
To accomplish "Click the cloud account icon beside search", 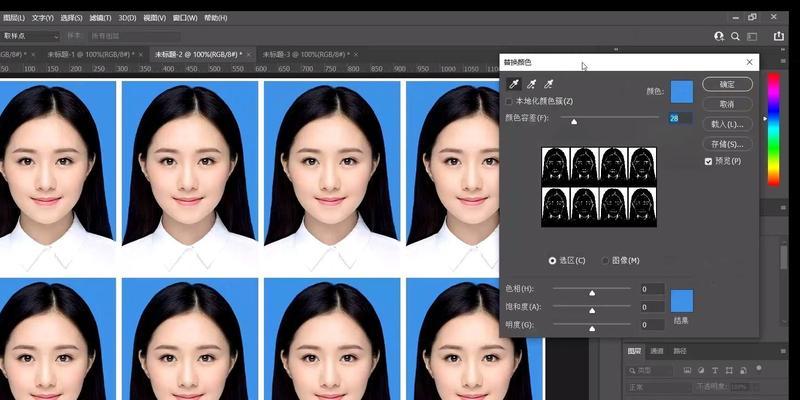I will click(x=719, y=36).
